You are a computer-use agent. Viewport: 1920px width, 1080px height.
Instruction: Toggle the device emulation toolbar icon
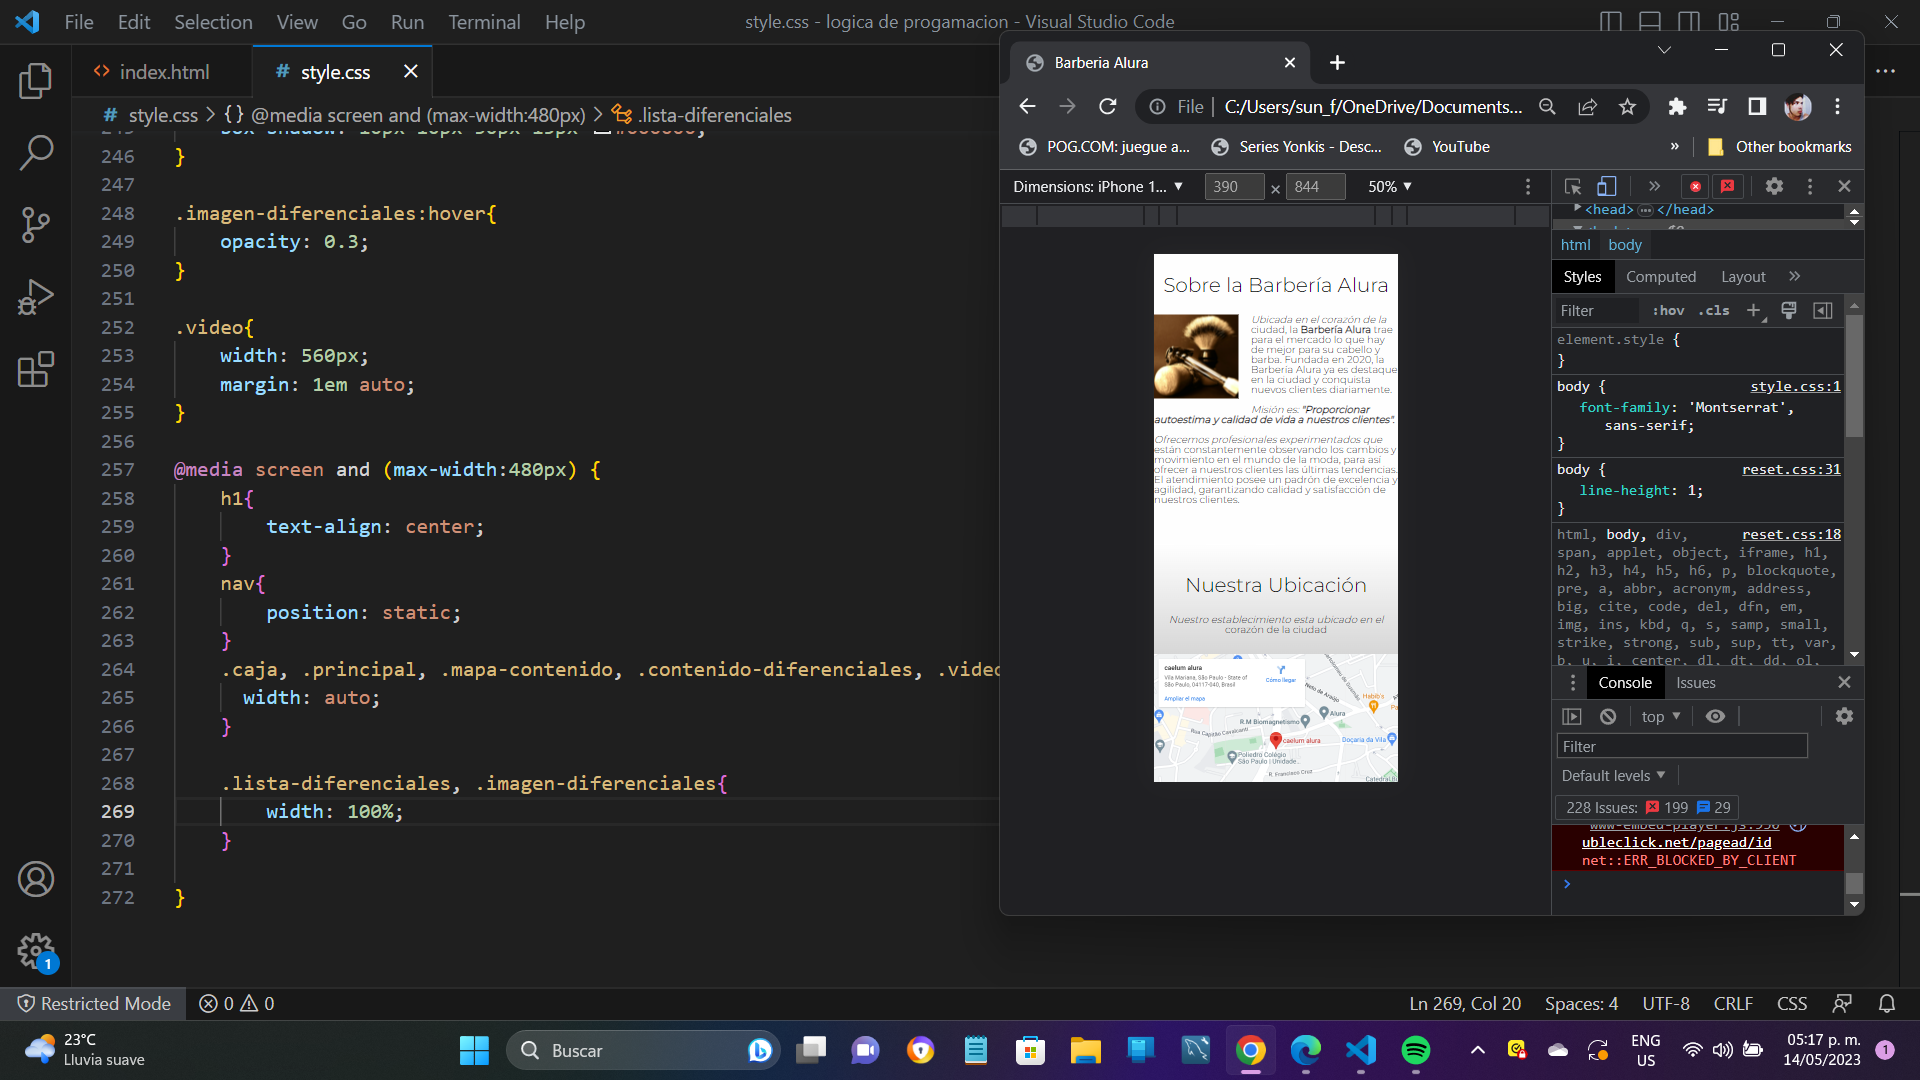coord(1606,186)
